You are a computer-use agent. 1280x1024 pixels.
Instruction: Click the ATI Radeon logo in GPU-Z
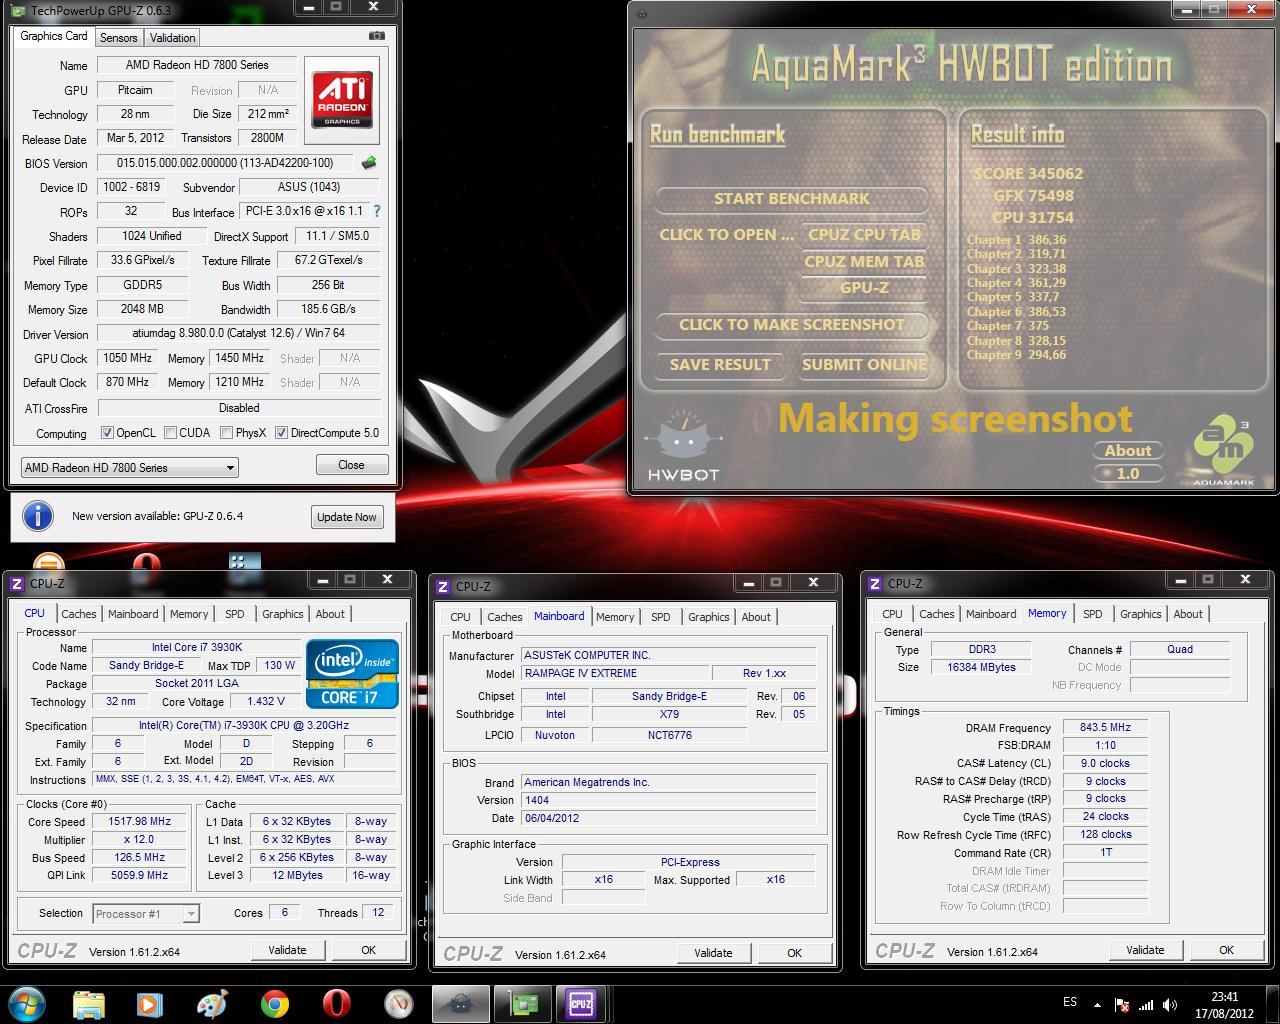click(x=342, y=99)
